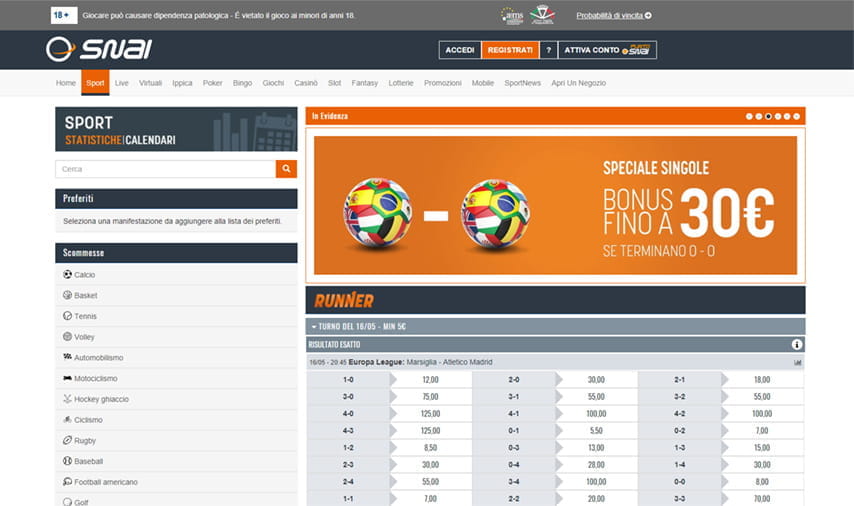
Task: Open the Home menu item
Action: tap(66, 83)
